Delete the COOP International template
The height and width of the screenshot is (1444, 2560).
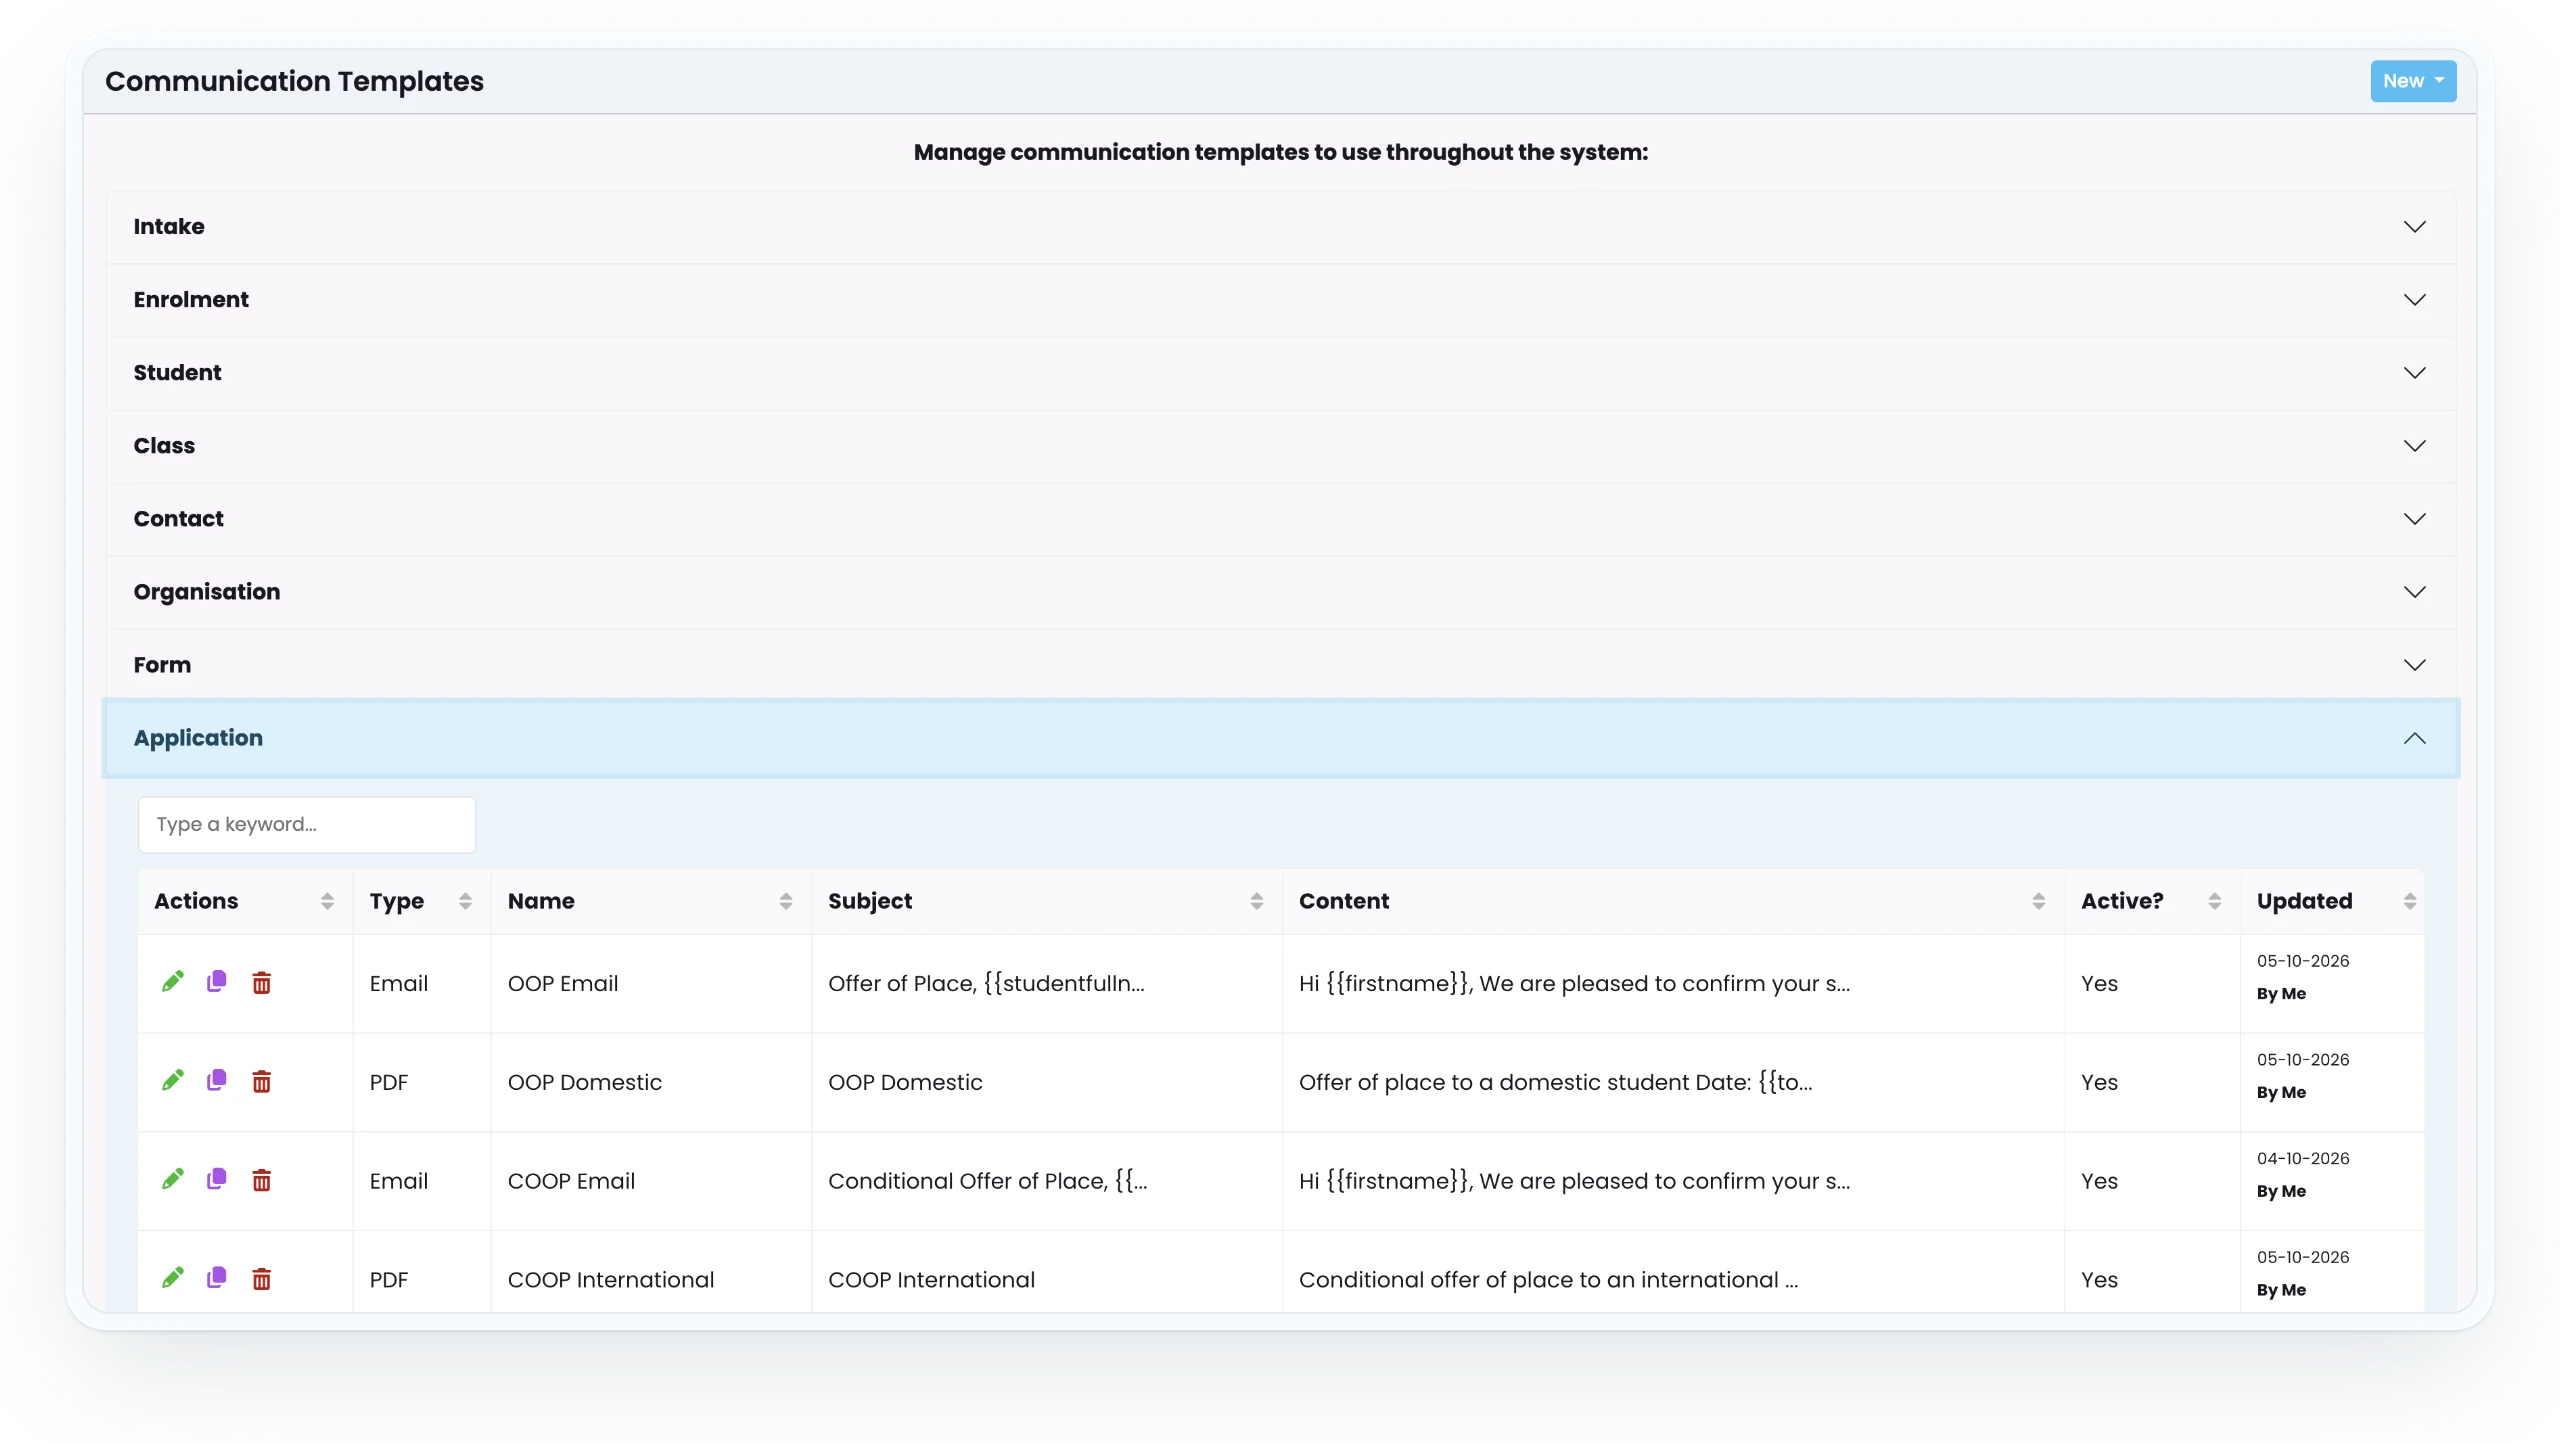click(261, 1279)
